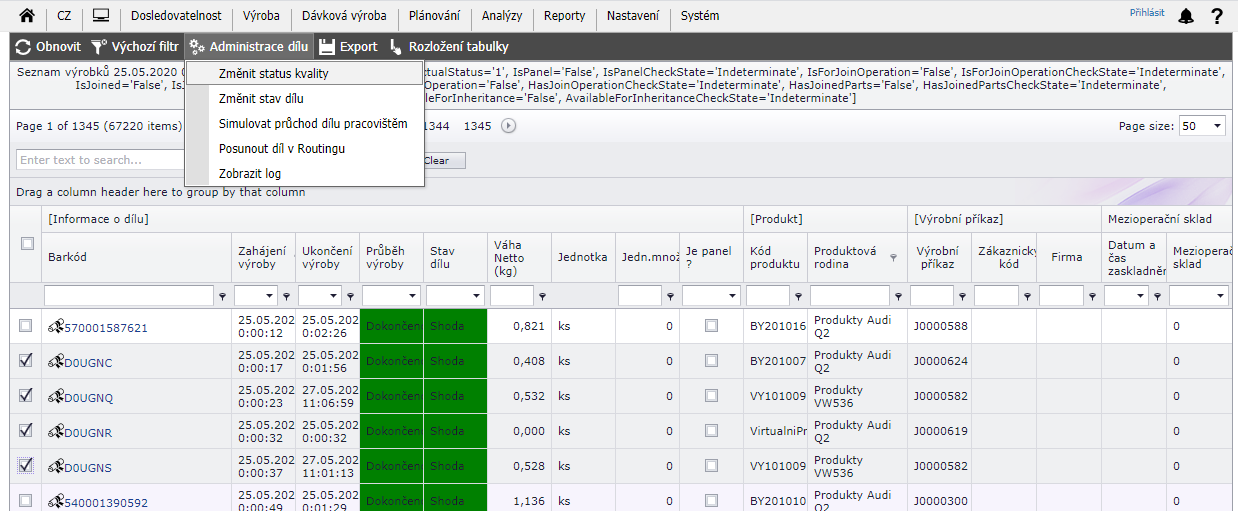Expand the Stav dílu filter dropdown
1238x511 pixels.
click(476, 296)
